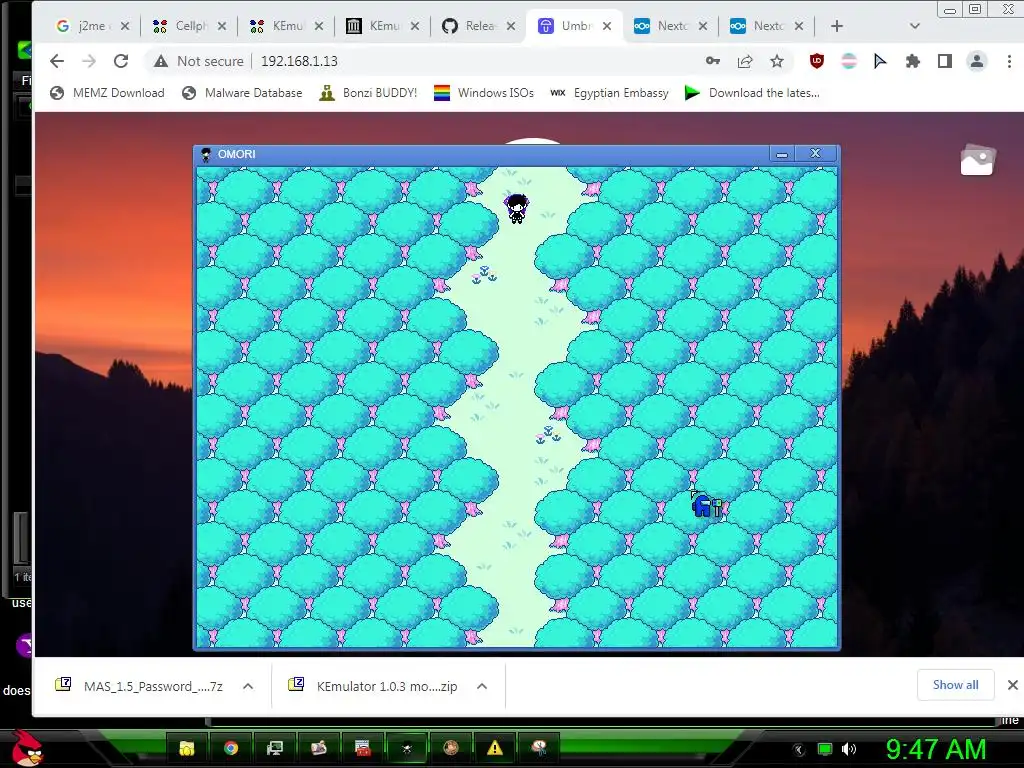Viewport: 1024px width, 768px height.
Task: Open the Extensions puzzle menu
Action: (x=912, y=61)
